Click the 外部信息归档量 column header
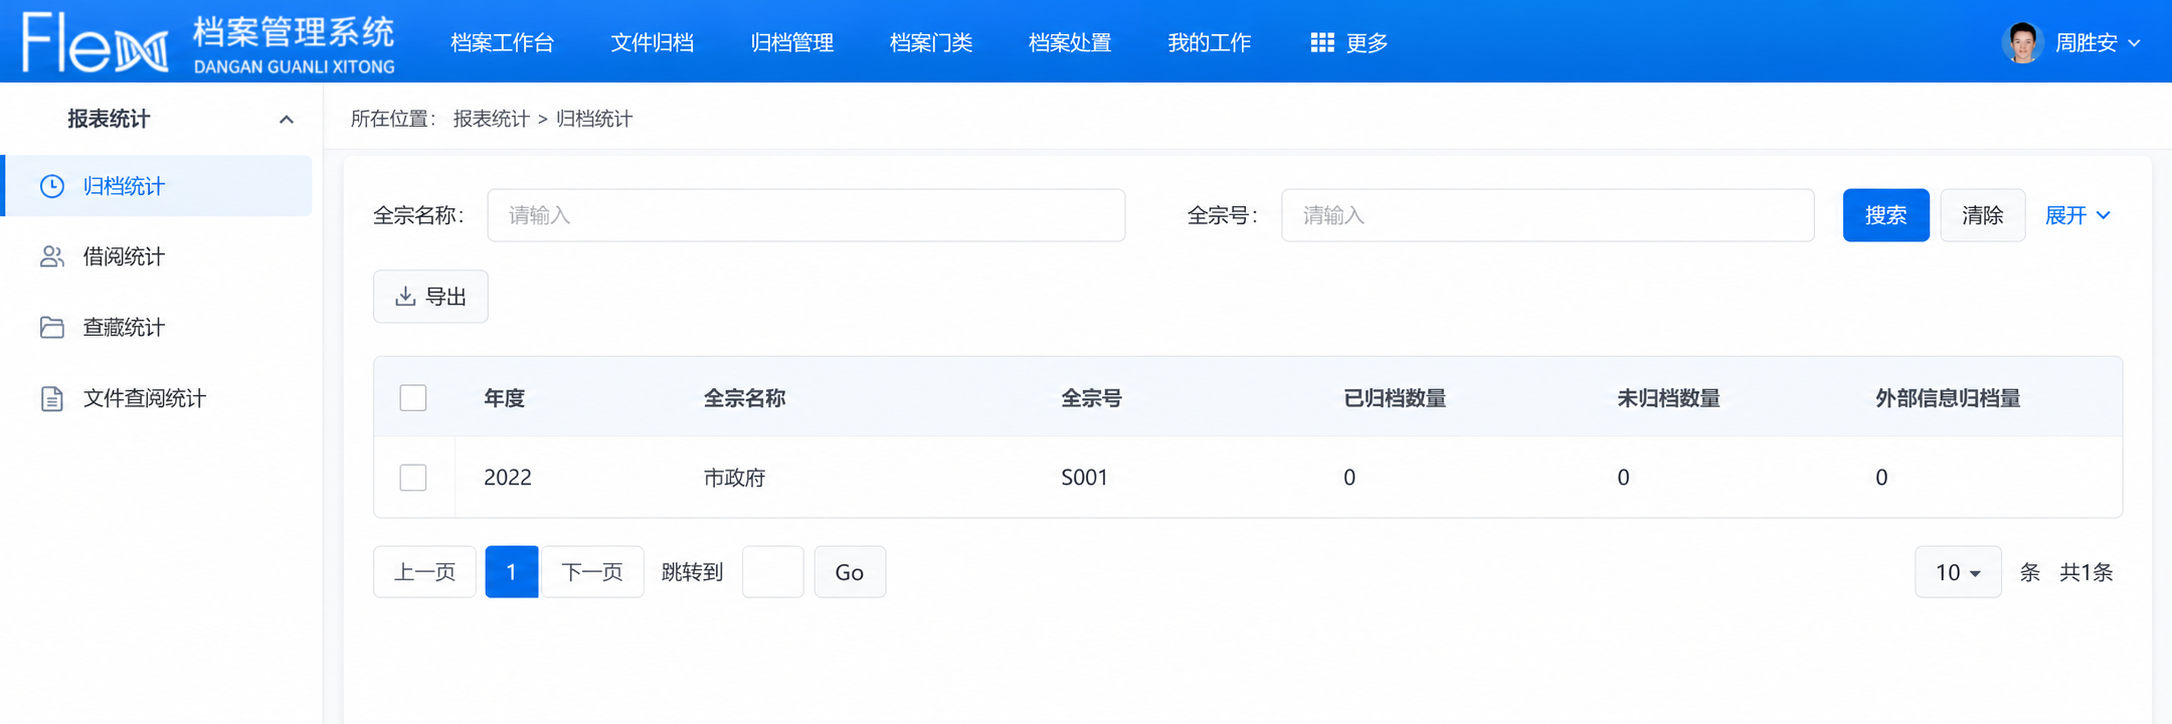 (1947, 398)
